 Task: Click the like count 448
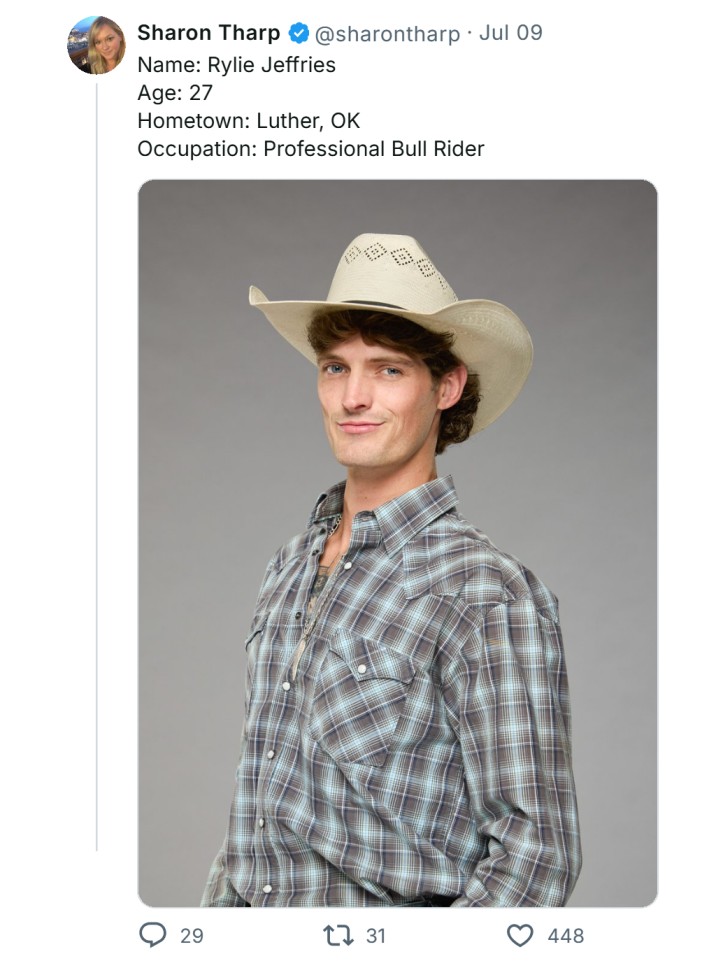point(566,936)
